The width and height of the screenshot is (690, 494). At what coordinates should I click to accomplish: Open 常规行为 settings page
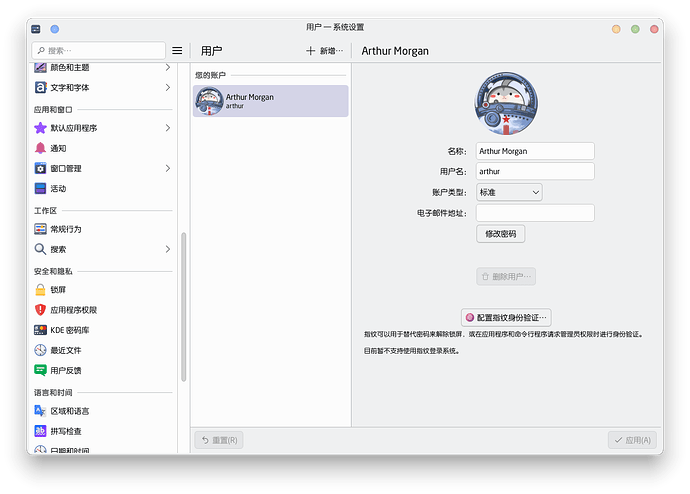(x=103, y=229)
